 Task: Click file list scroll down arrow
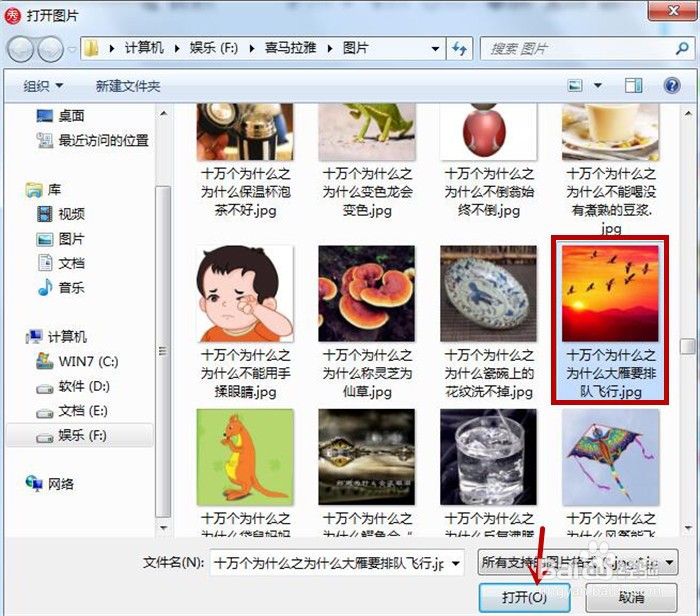[688, 528]
